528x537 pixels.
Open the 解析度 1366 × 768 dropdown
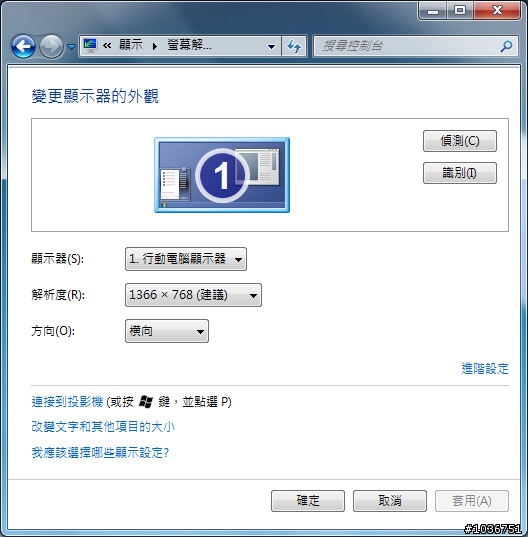pos(193,295)
